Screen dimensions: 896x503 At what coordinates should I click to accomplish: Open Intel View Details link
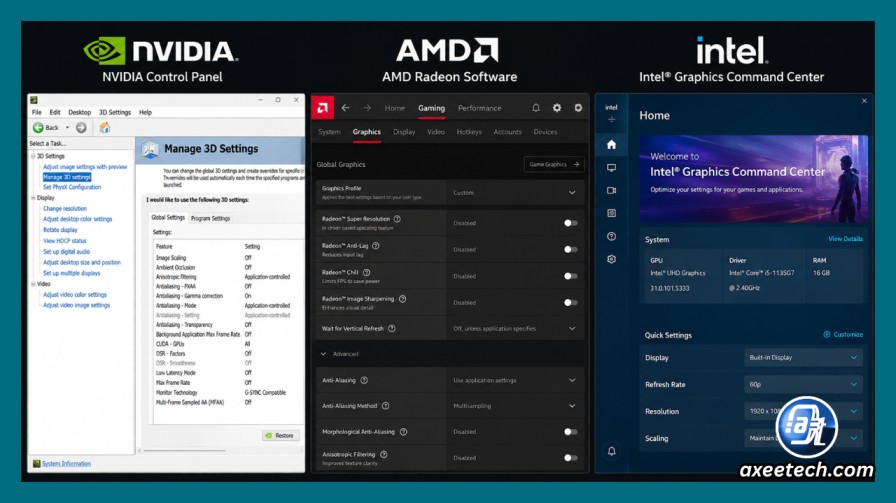pyautogui.click(x=845, y=239)
